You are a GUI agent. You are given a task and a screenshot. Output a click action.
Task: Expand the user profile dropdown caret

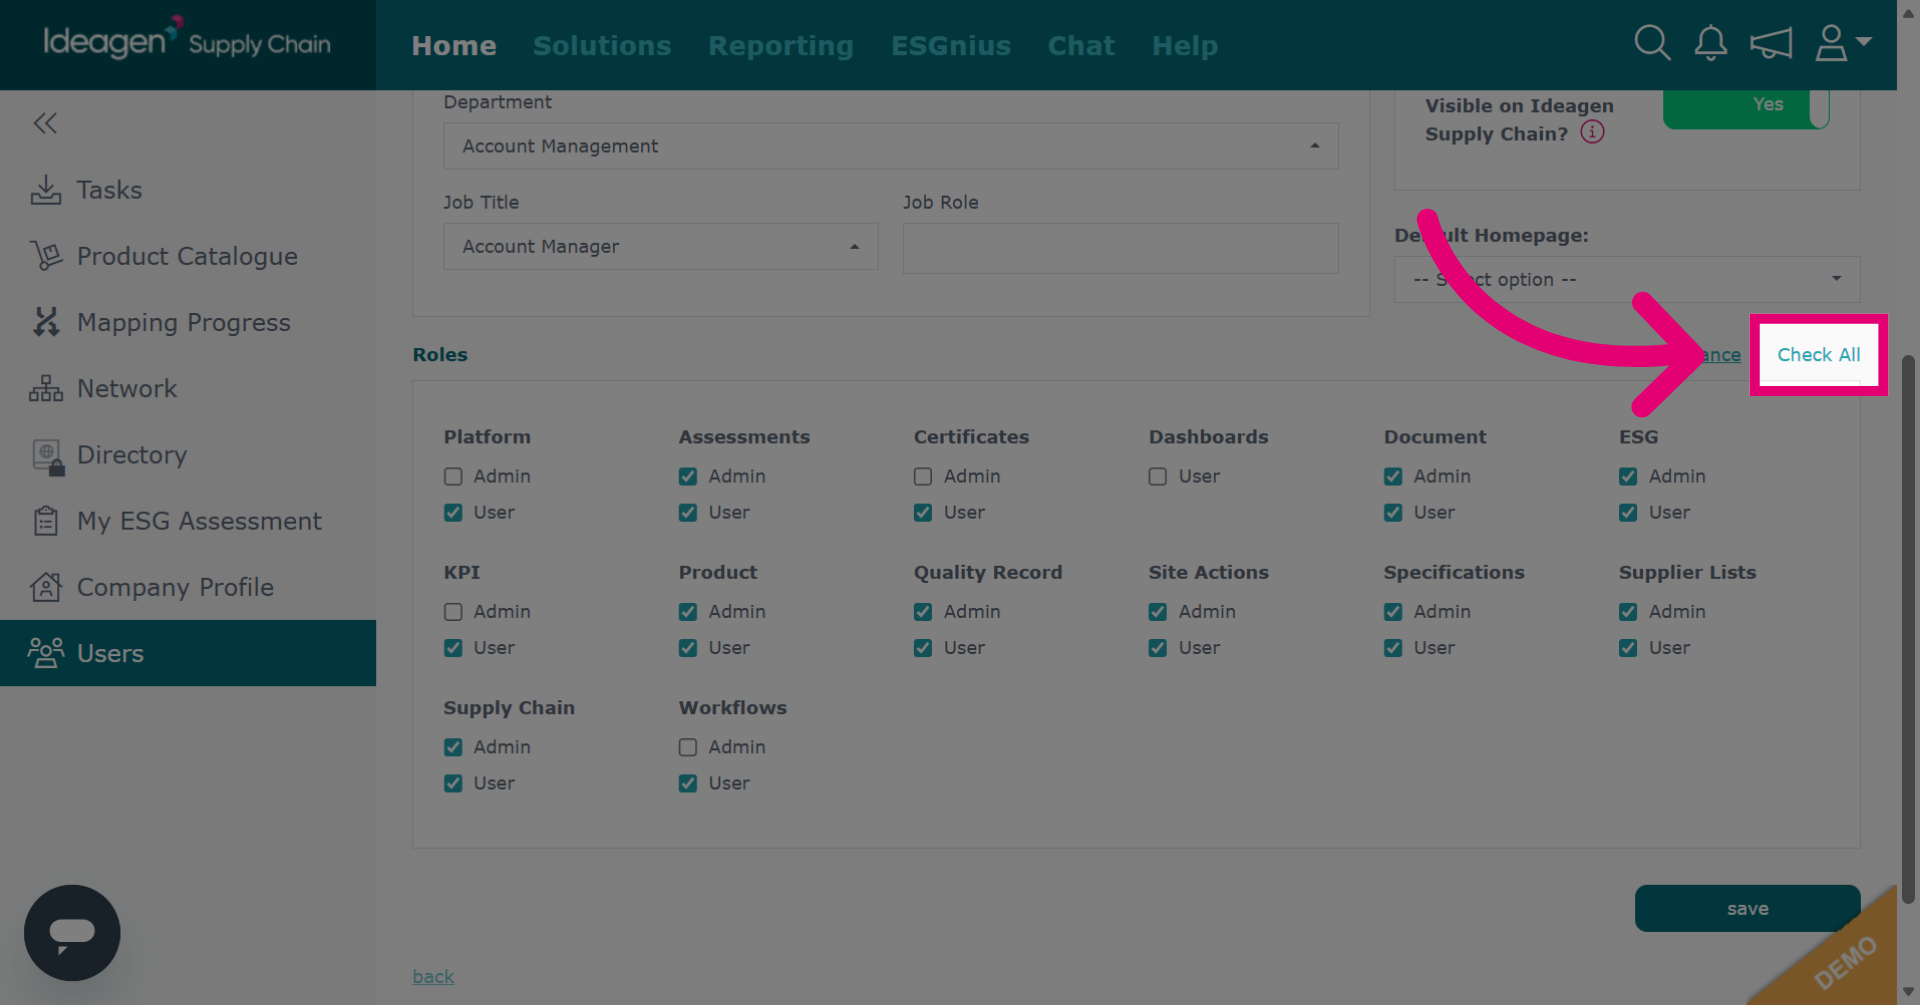pyautogui.click(x=1864, y=42)
